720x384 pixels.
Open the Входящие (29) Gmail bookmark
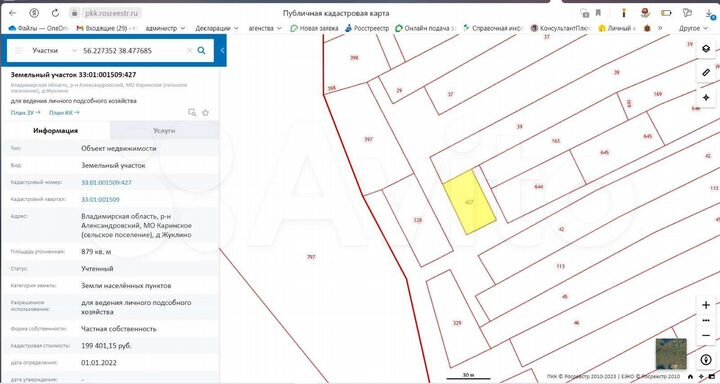(107, 28)
